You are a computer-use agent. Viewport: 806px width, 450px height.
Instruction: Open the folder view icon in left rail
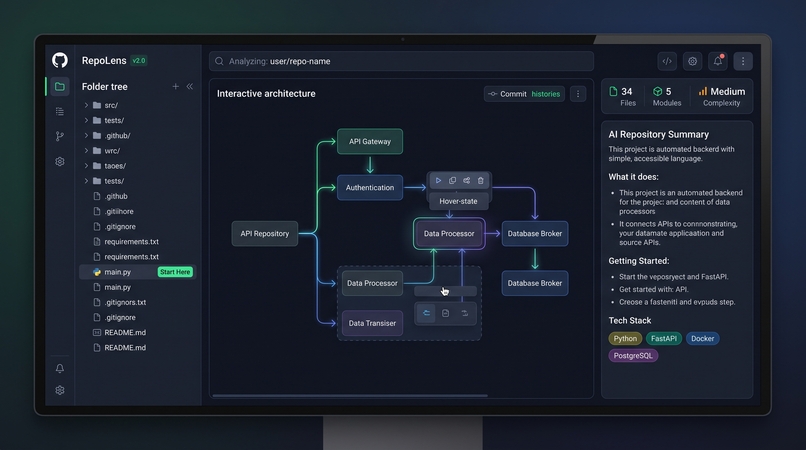tap(60, 86)
